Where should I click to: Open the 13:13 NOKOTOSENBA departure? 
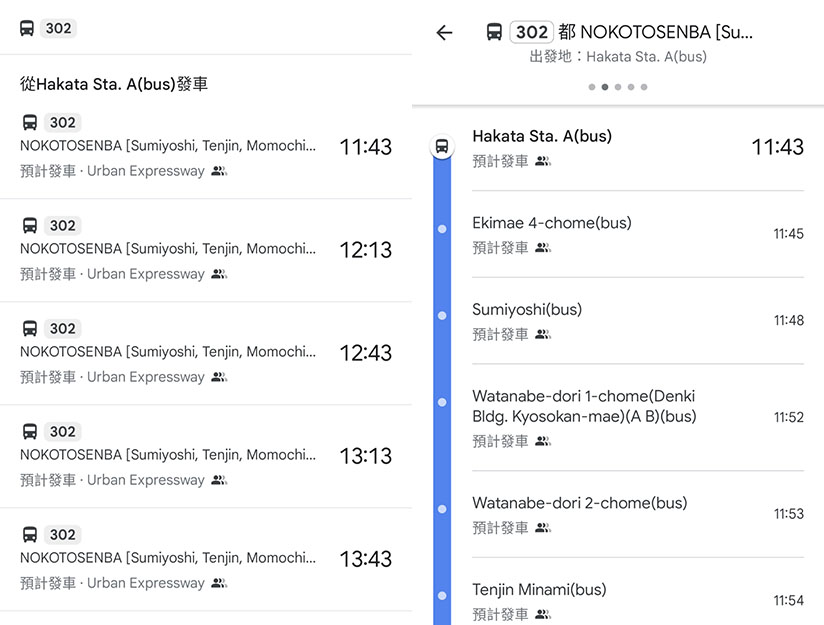pyautogui.click(x=206, y=456)
